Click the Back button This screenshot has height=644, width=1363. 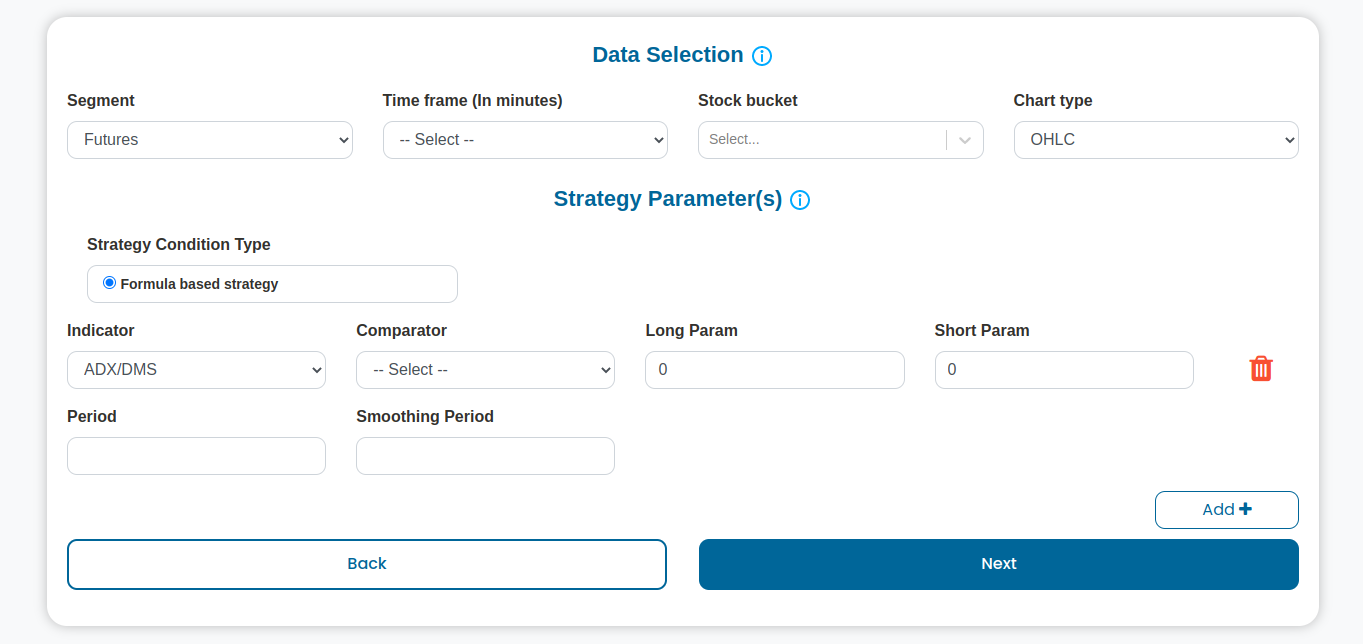coord(367,564)
